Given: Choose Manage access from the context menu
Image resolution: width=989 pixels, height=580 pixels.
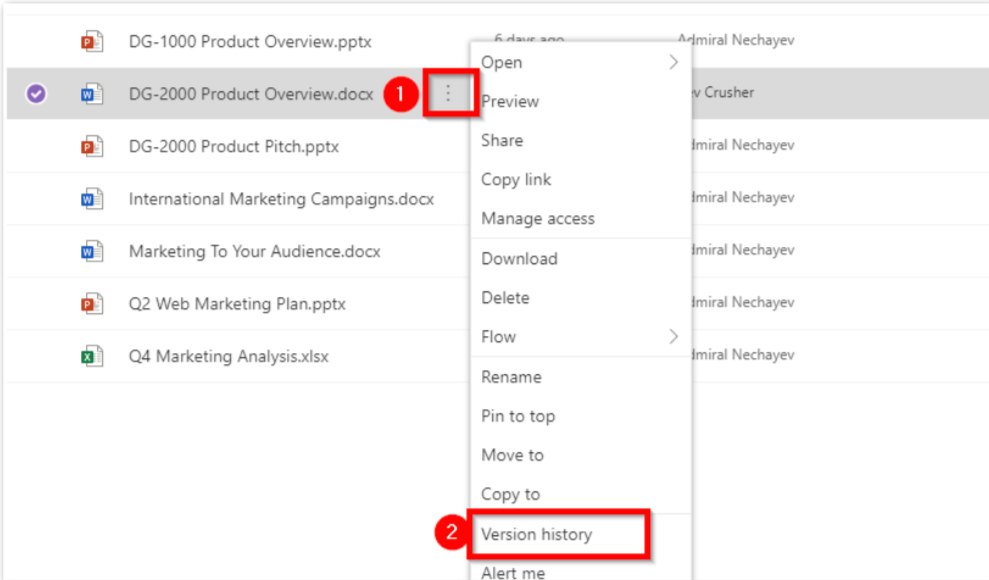Looking at the screenshot, I should click(538, 218).
